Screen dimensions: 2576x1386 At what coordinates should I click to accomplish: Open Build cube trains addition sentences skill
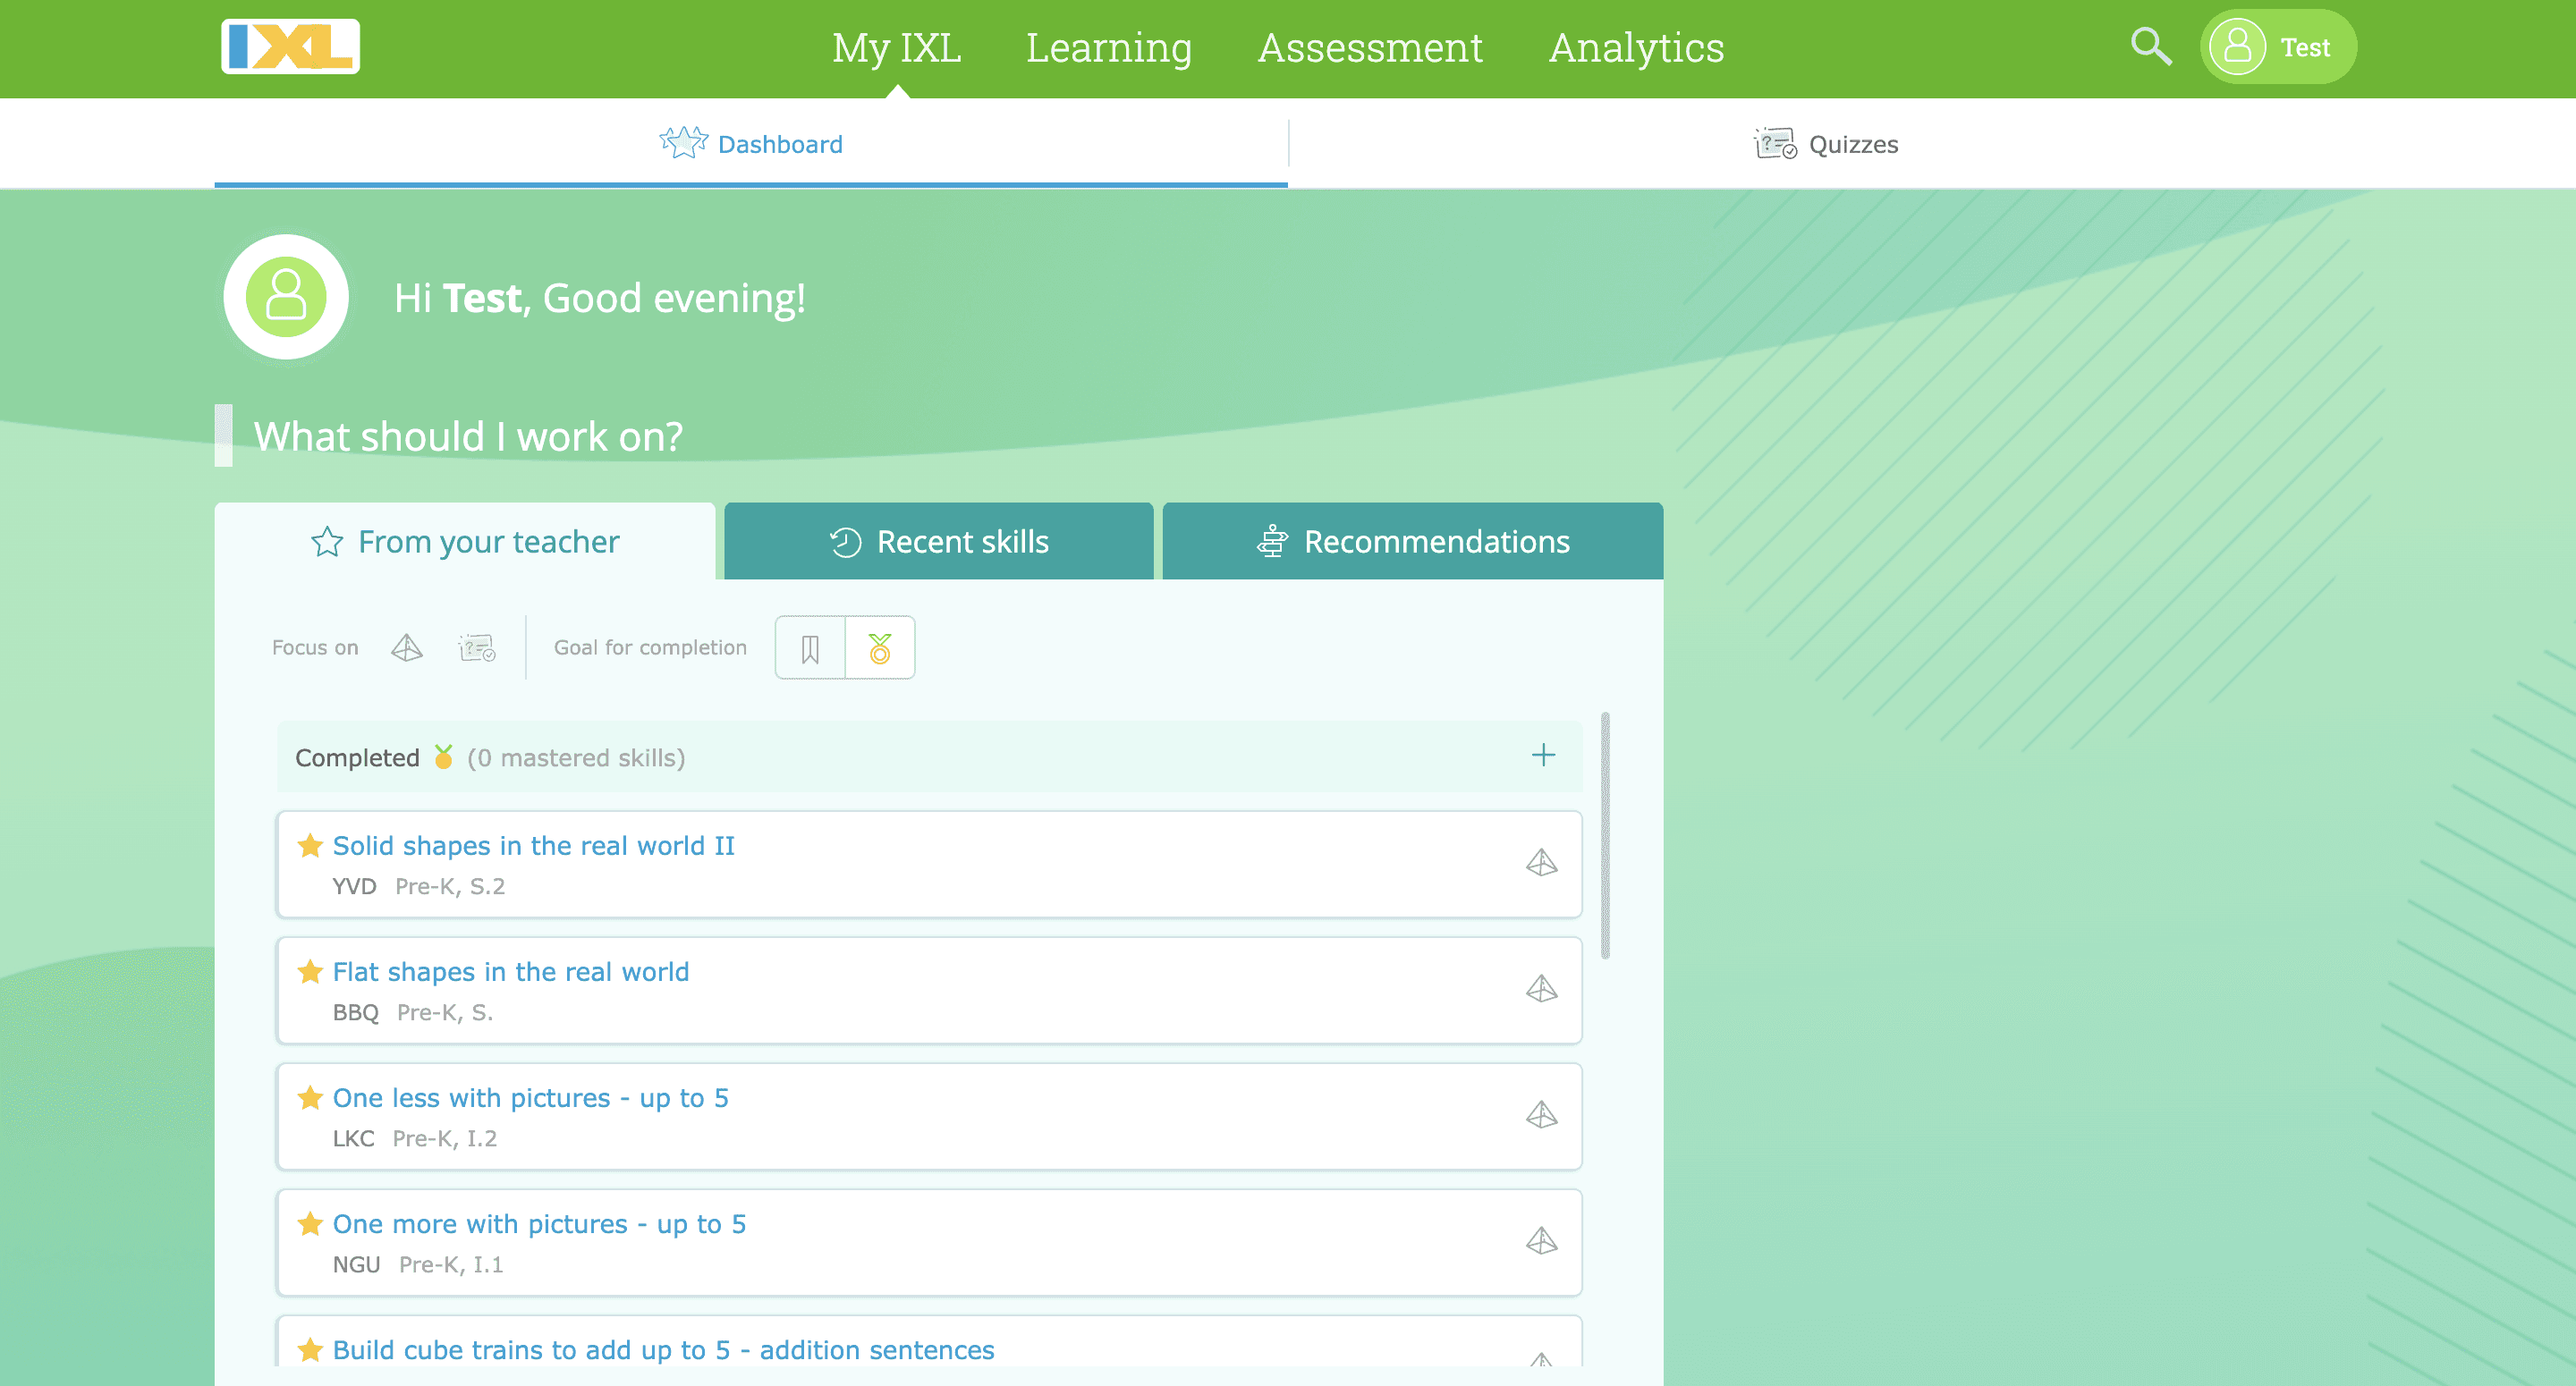(x=664, y=1350)
